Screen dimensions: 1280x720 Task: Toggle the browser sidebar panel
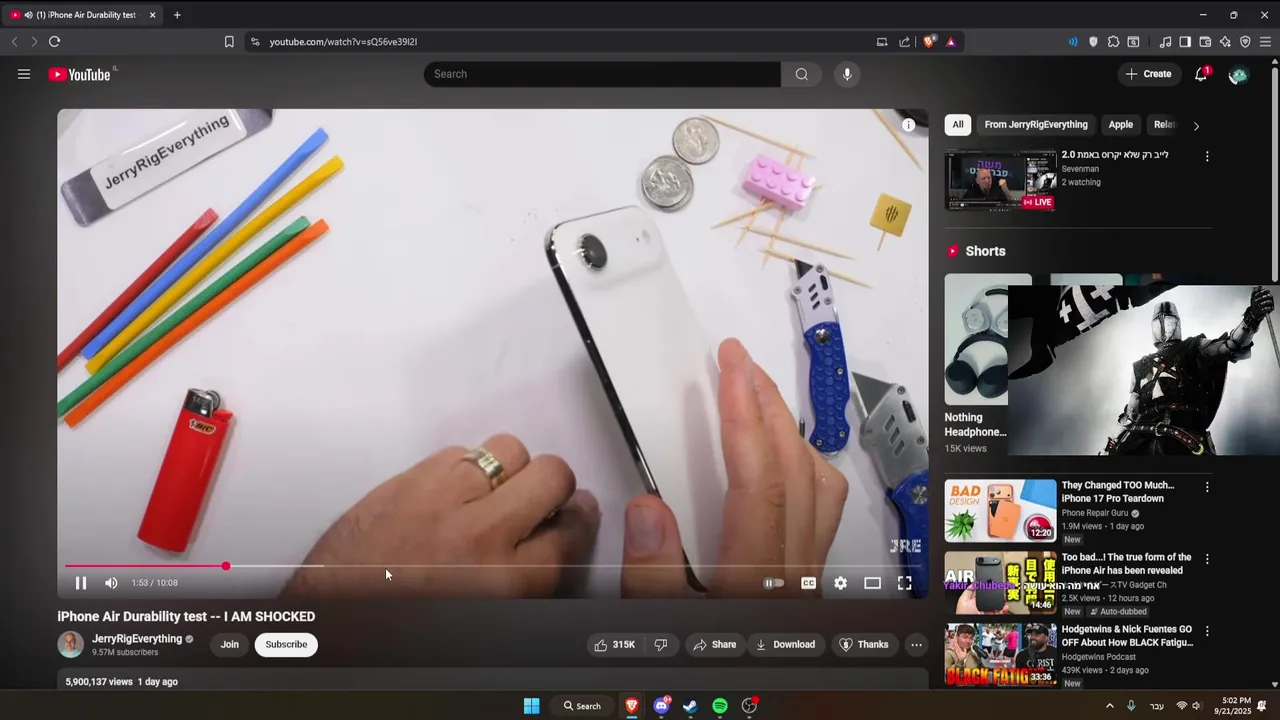[1185, 42]
